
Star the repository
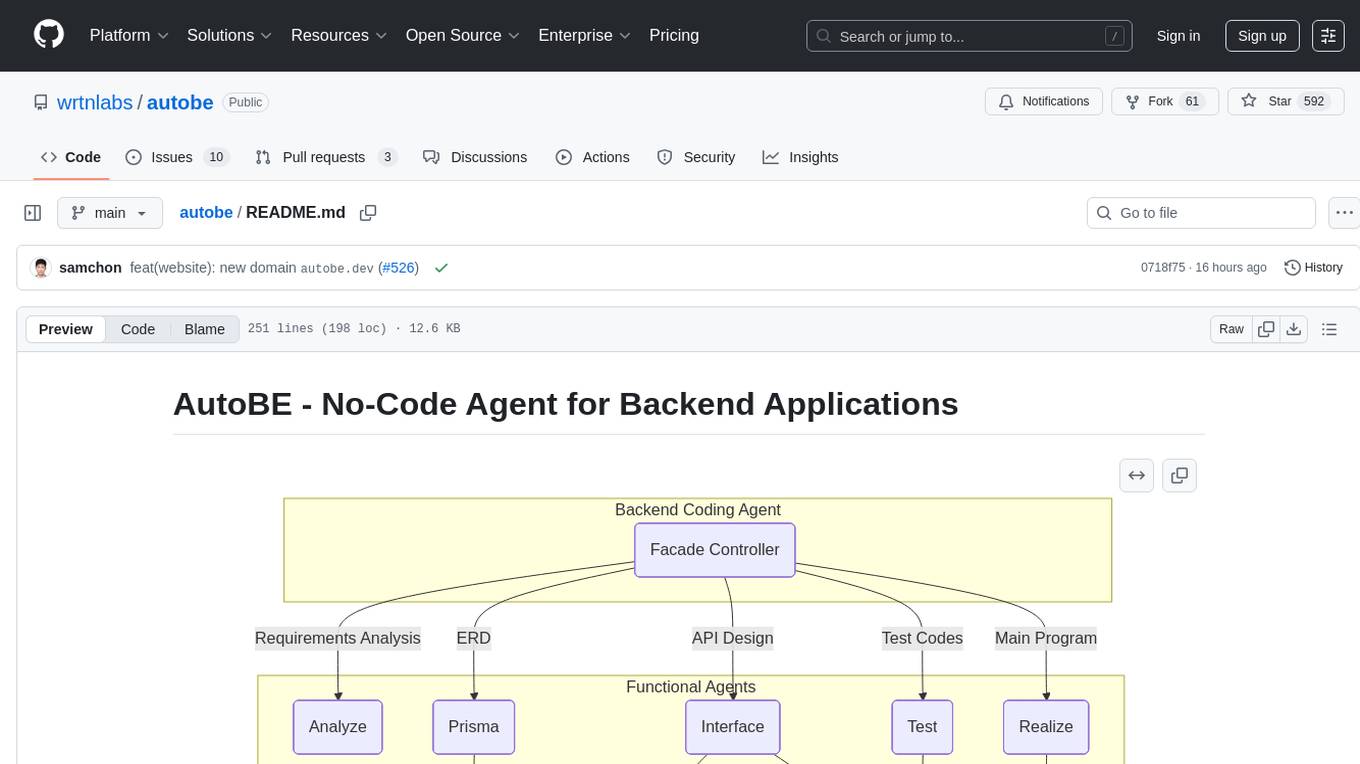(x=1285, y=102)
